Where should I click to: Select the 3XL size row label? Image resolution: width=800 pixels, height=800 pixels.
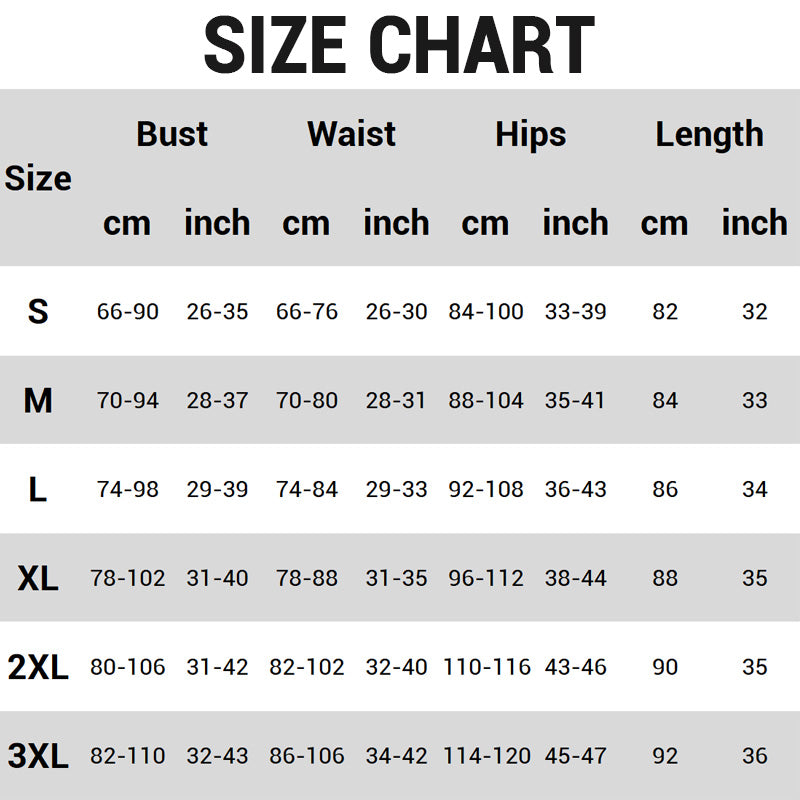(x=38, y=756)
